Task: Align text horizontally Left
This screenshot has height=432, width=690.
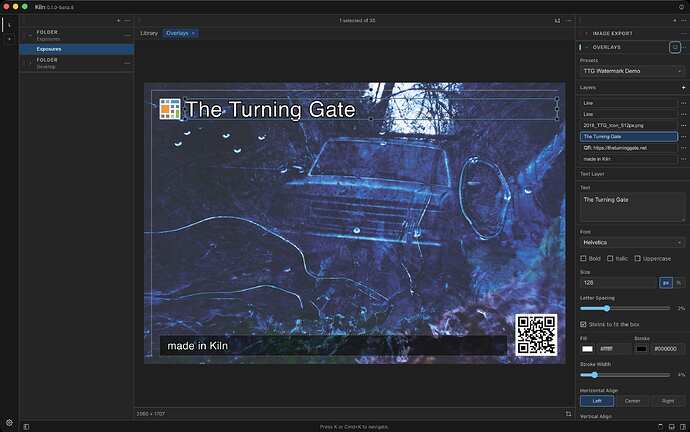Action: 597,401
